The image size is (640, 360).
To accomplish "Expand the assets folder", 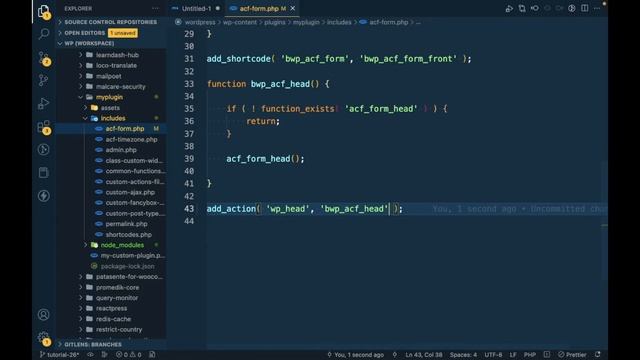I will pos(110,108).
